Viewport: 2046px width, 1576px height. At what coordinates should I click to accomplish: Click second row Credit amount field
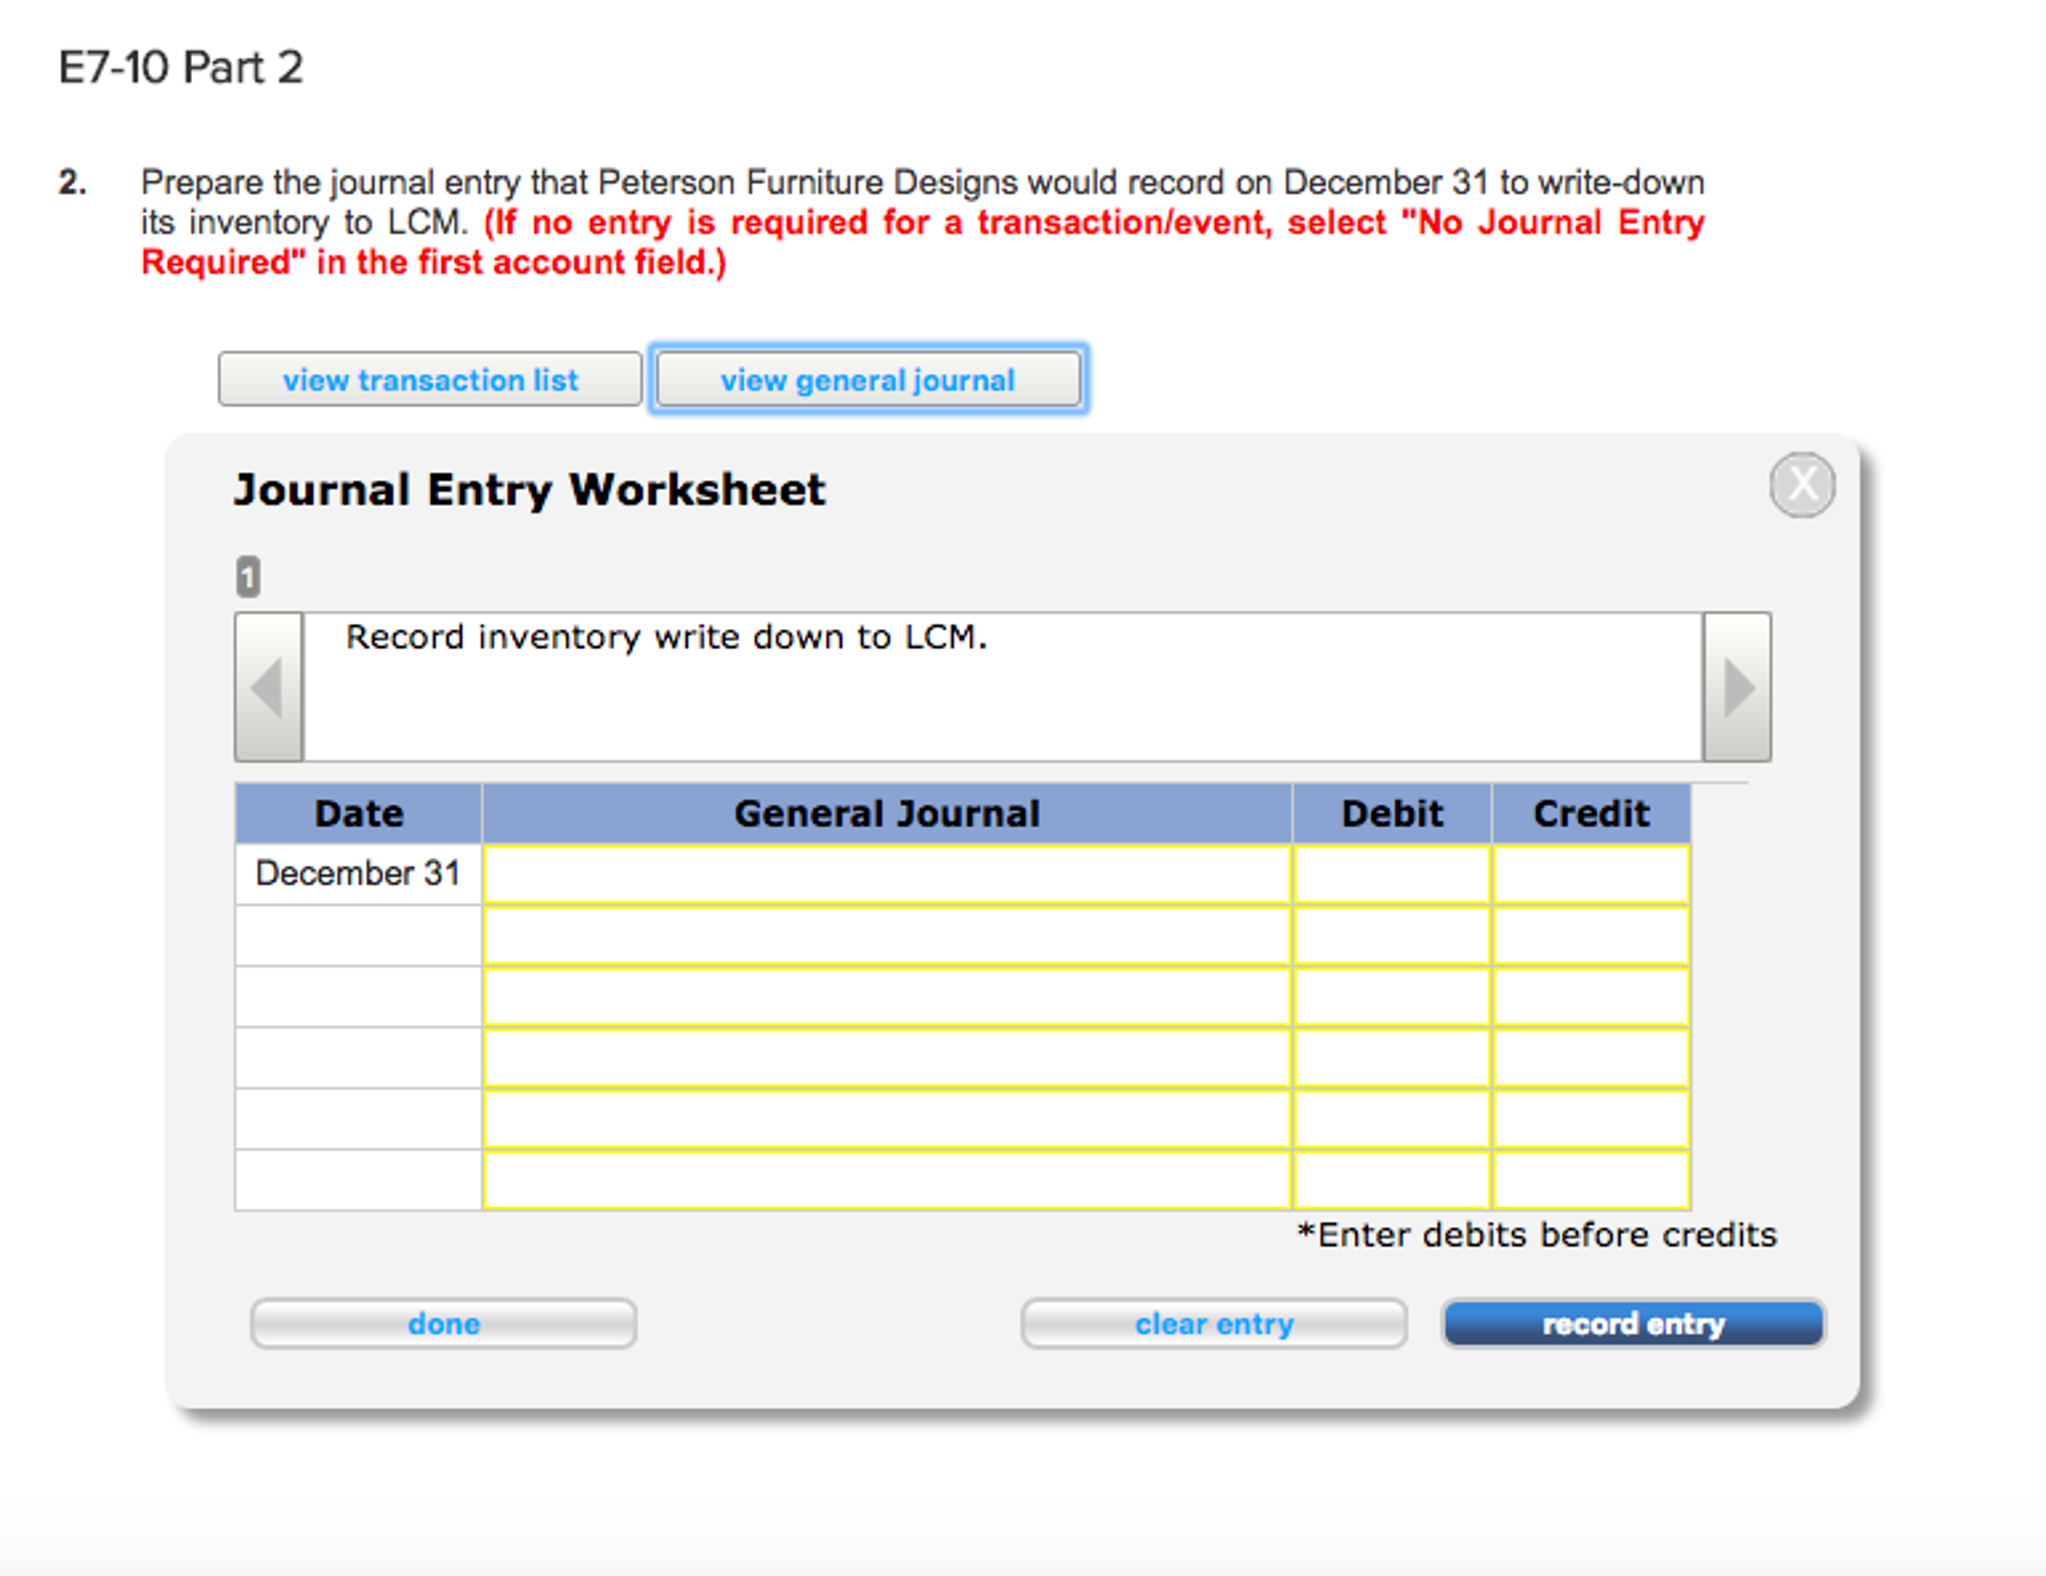click(x=1590, y=936)
